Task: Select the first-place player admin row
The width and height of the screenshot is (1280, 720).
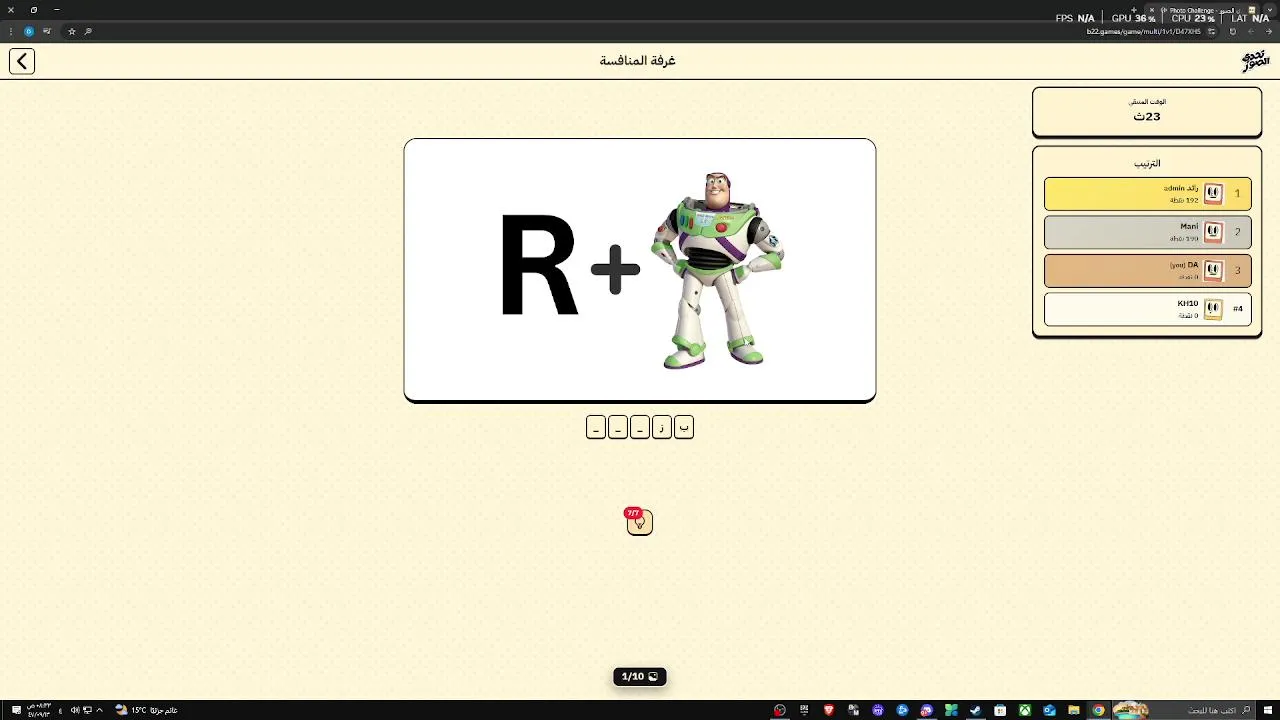Action: (x=1147, y=194)
